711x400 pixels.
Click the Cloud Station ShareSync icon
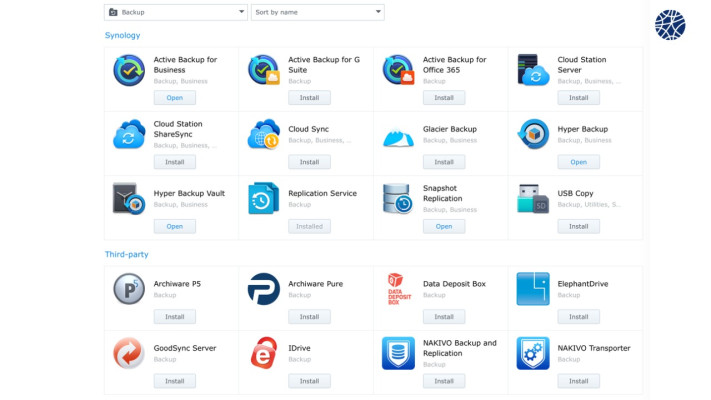(129, 134)
